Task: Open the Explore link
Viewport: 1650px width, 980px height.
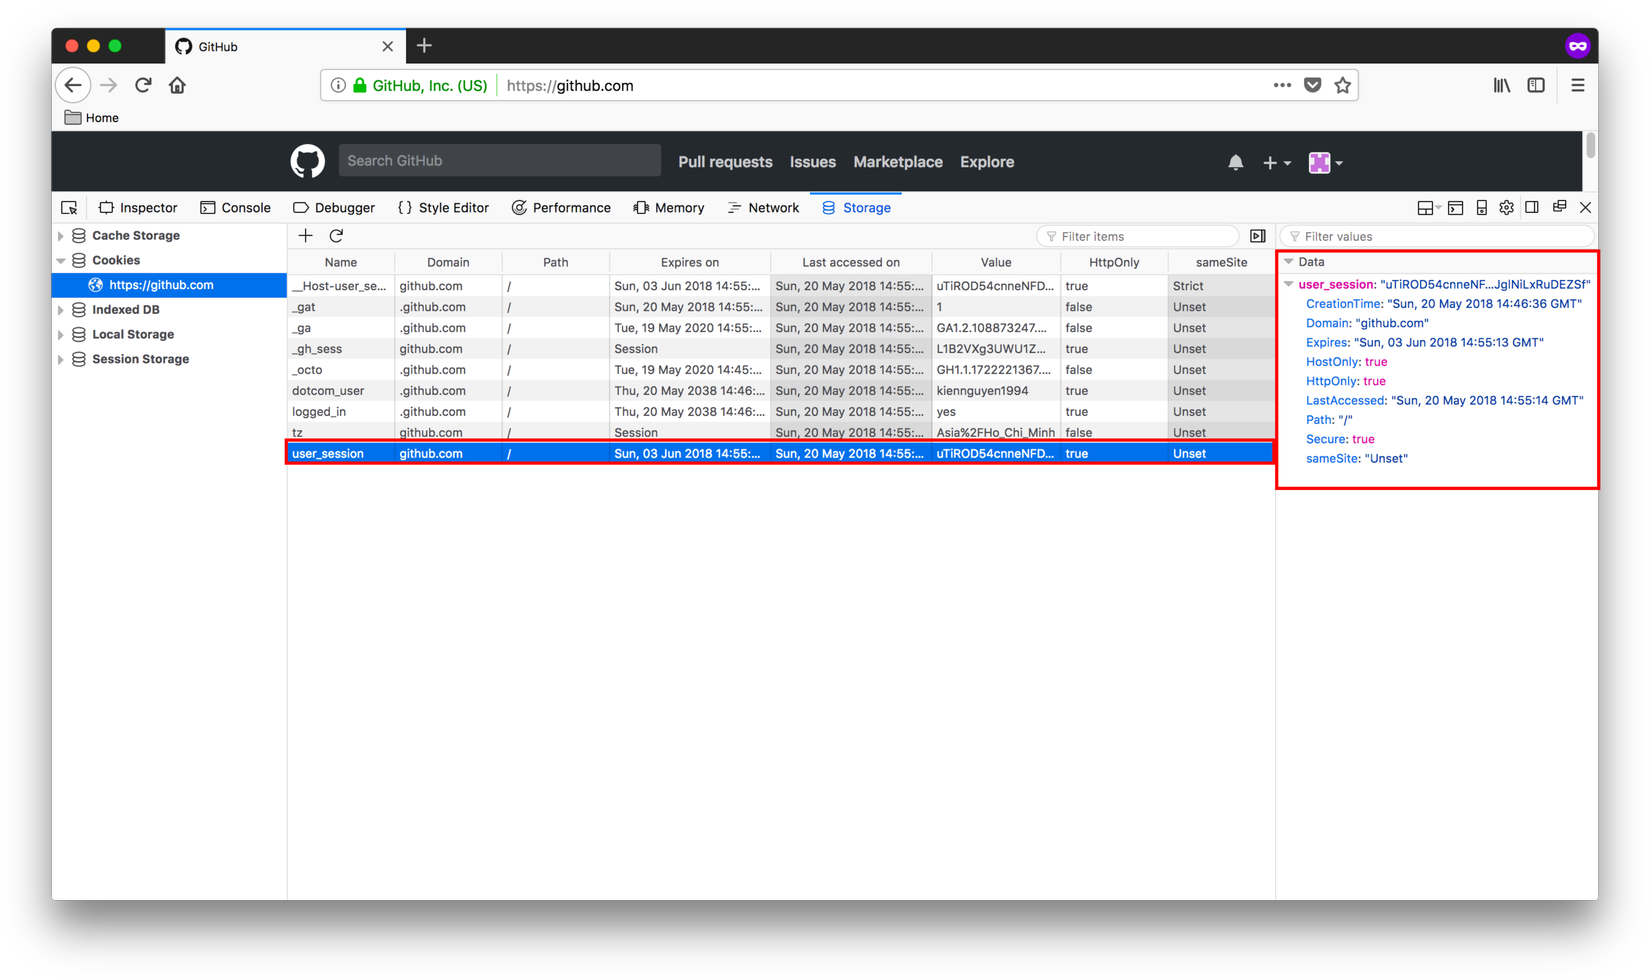Action: 987,162
